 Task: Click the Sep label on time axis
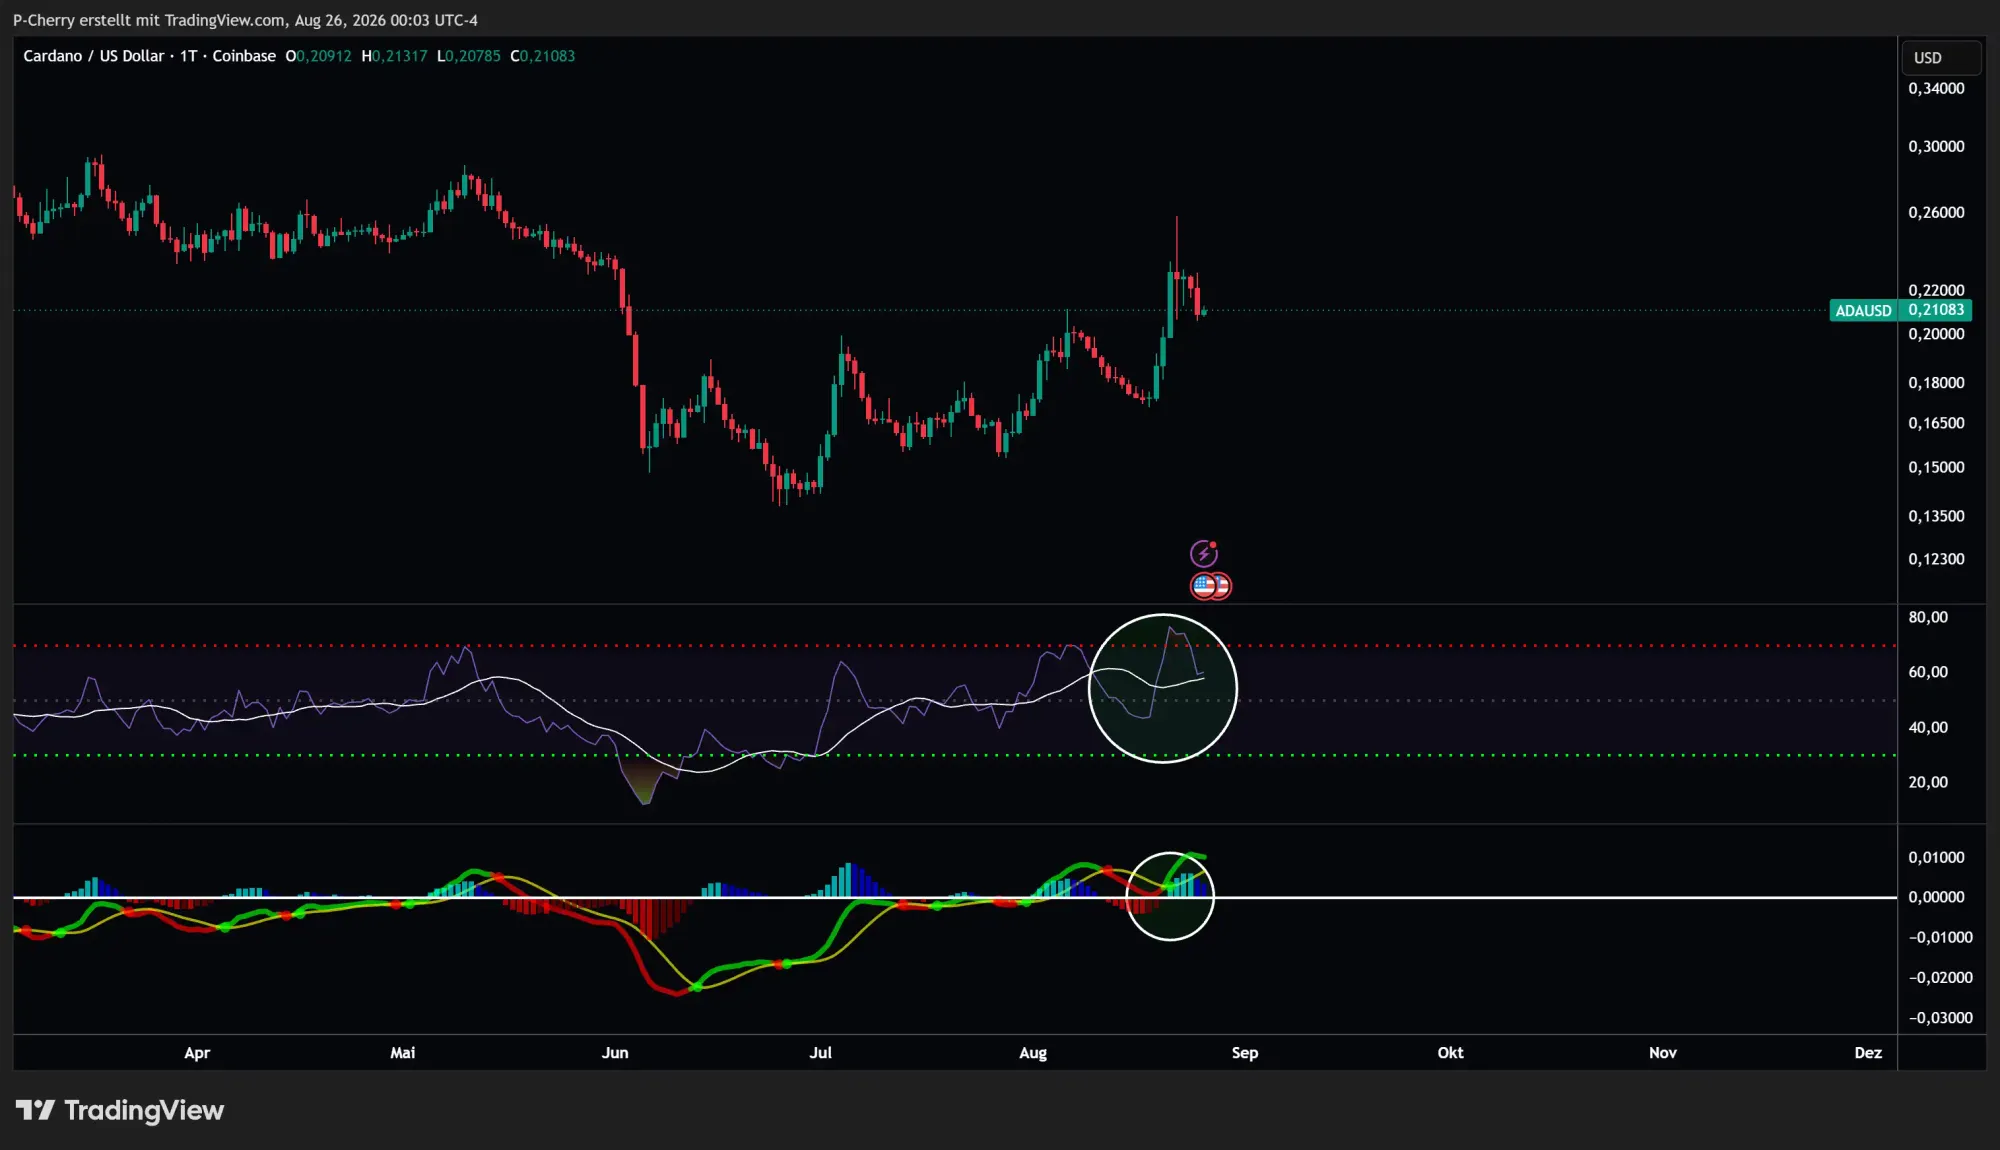pos(1245,1053)
